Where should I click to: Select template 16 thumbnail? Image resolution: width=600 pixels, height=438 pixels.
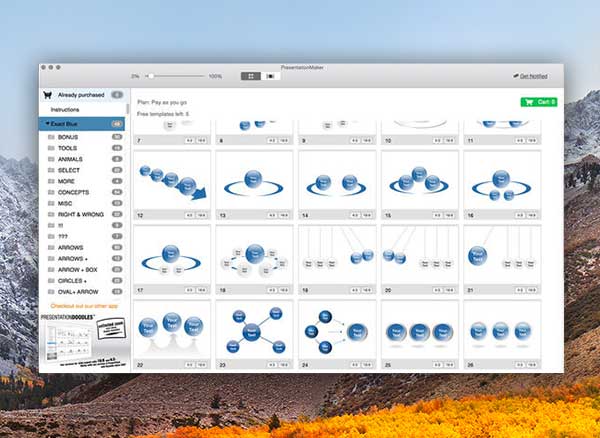click(502, 181)
